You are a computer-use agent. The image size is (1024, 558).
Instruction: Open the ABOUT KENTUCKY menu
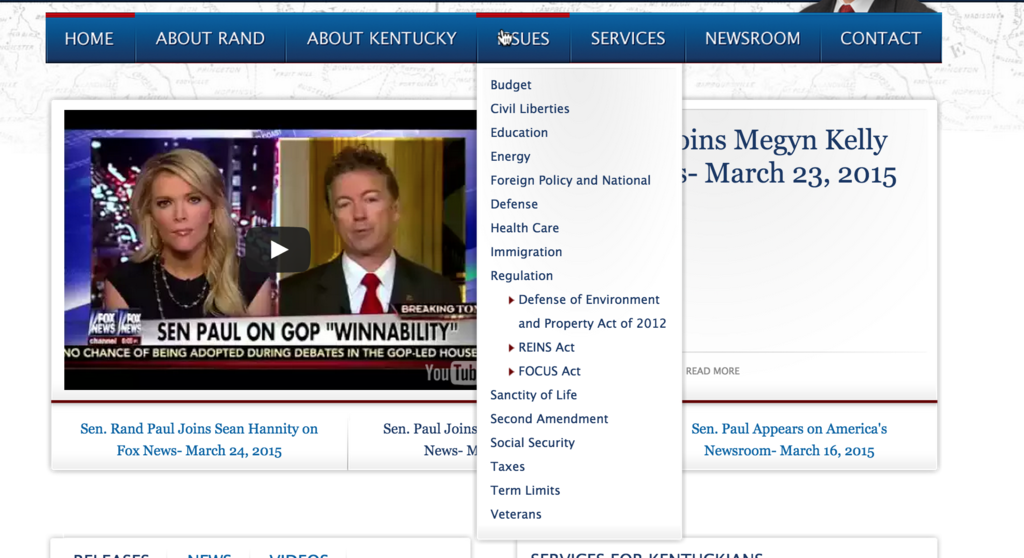(x=382, y=39)
